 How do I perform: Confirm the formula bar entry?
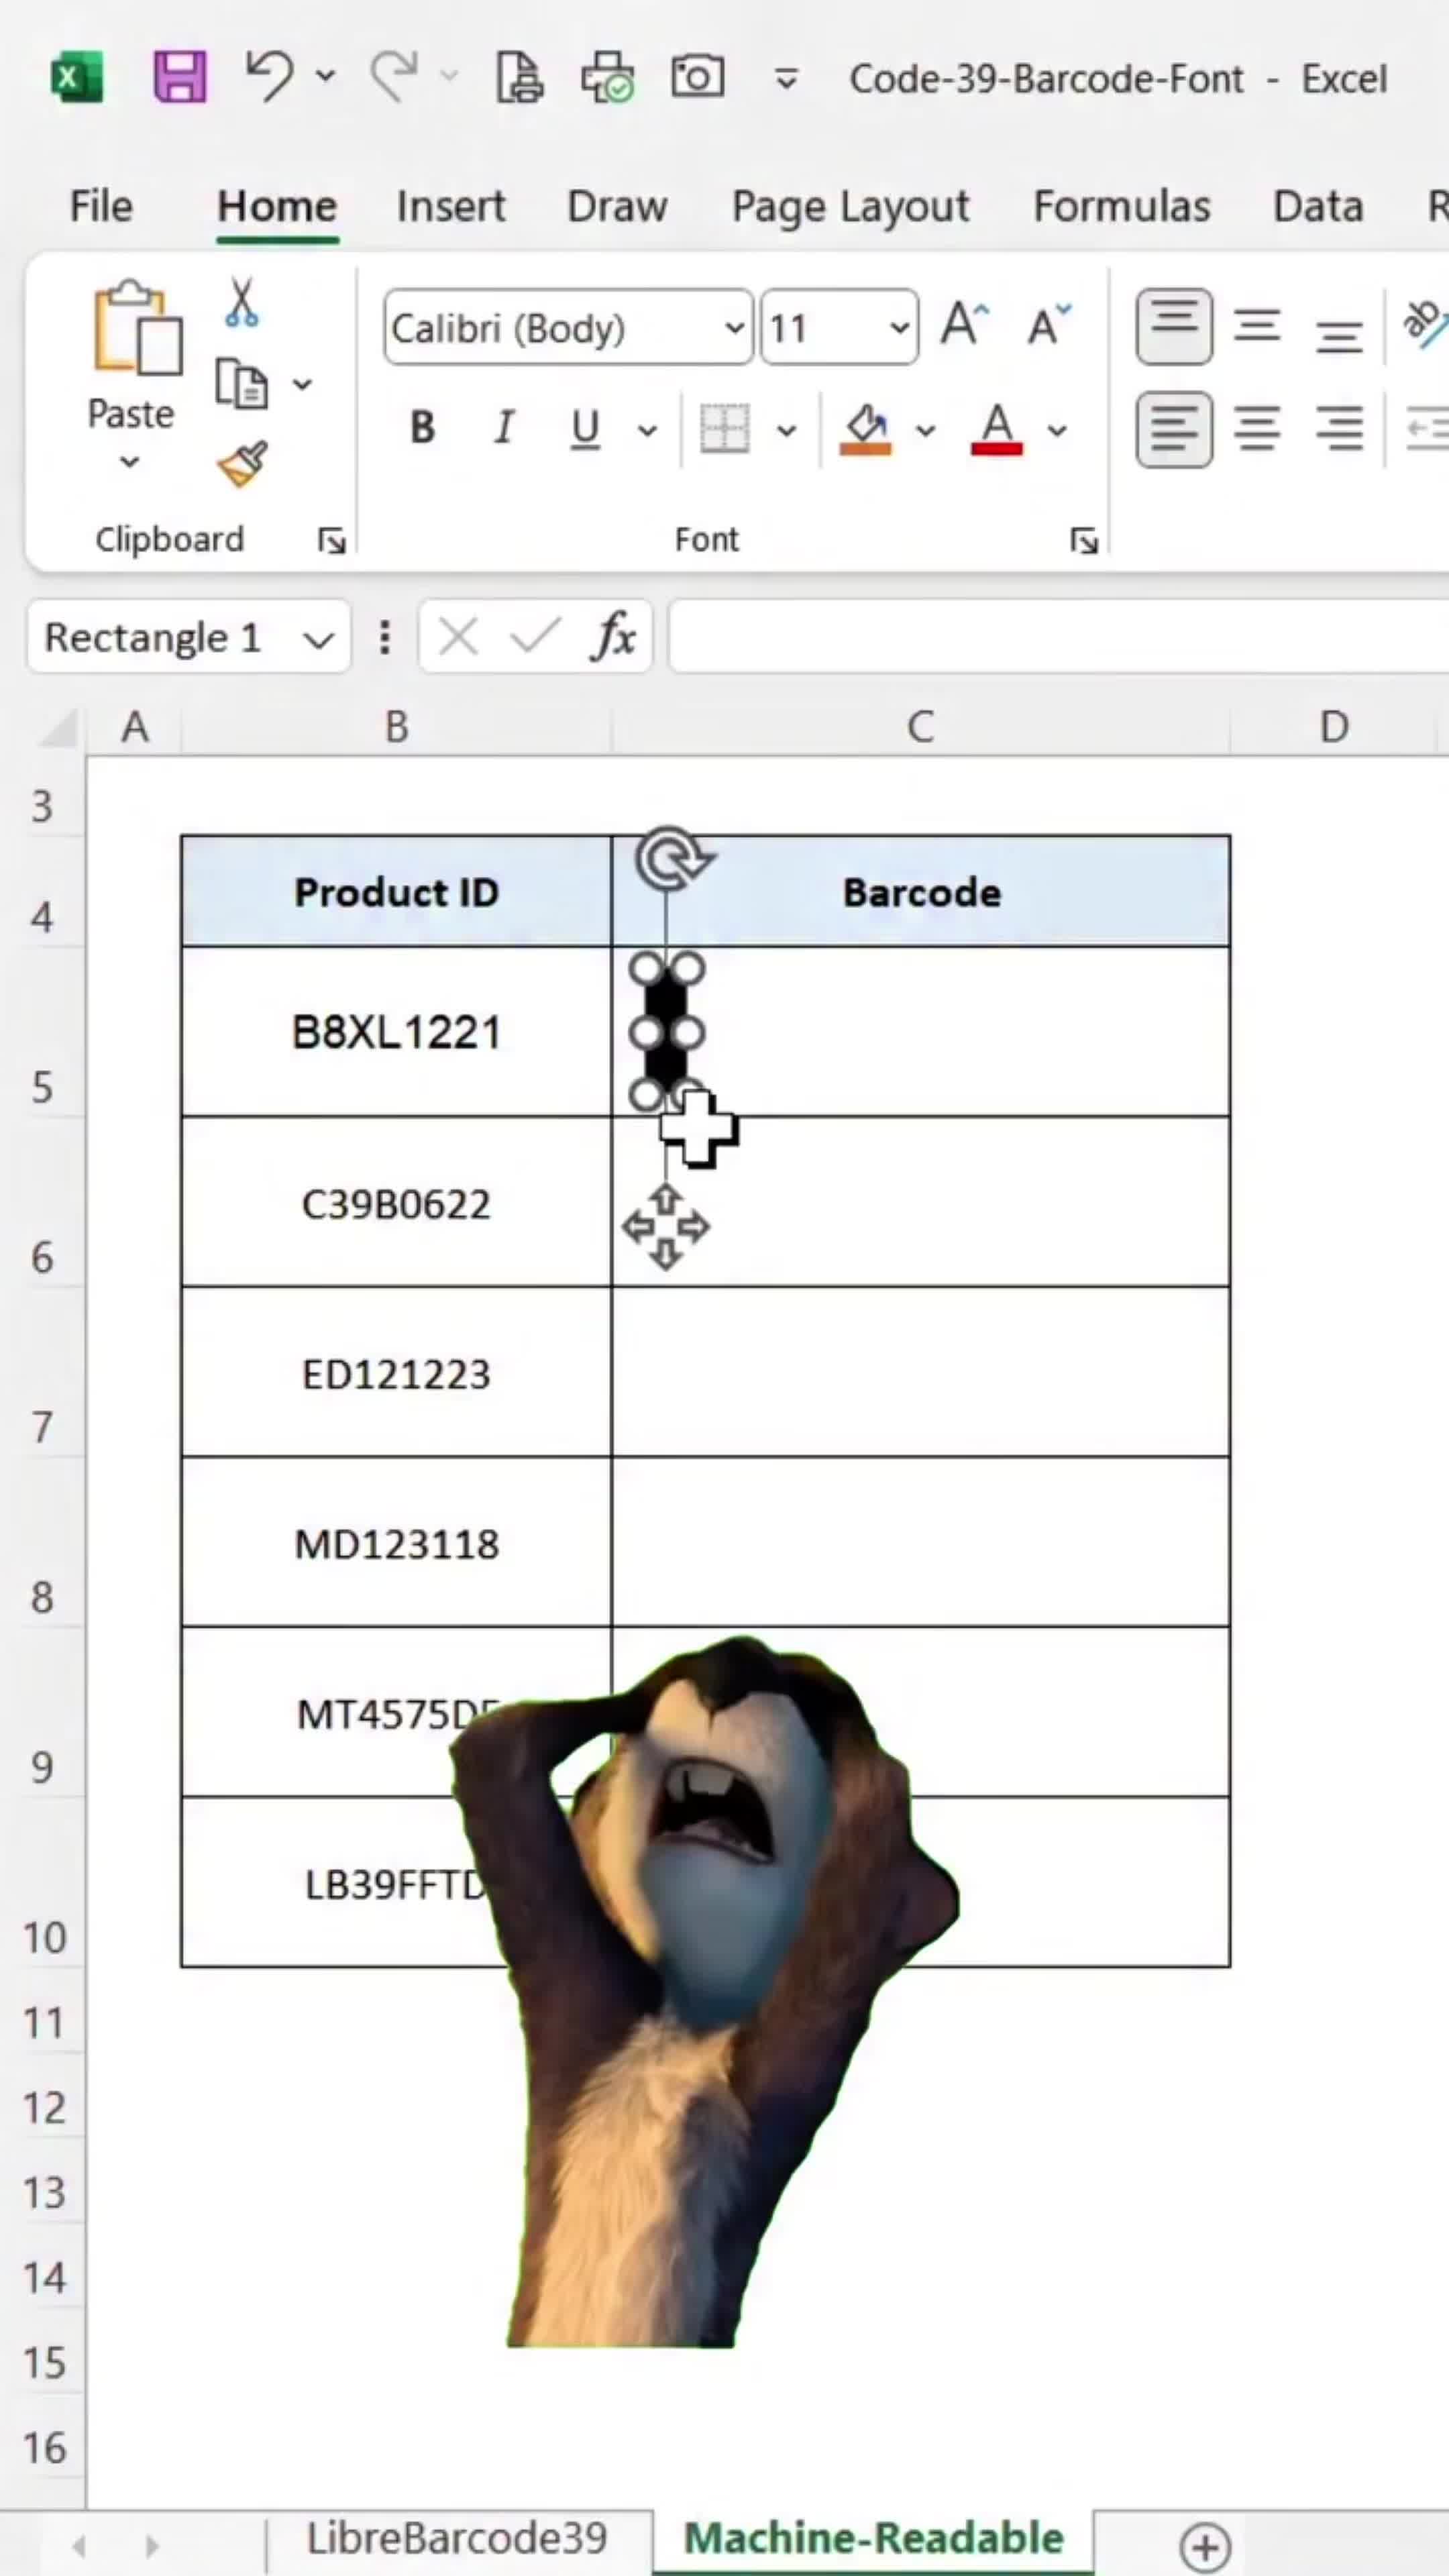point(535,636)
